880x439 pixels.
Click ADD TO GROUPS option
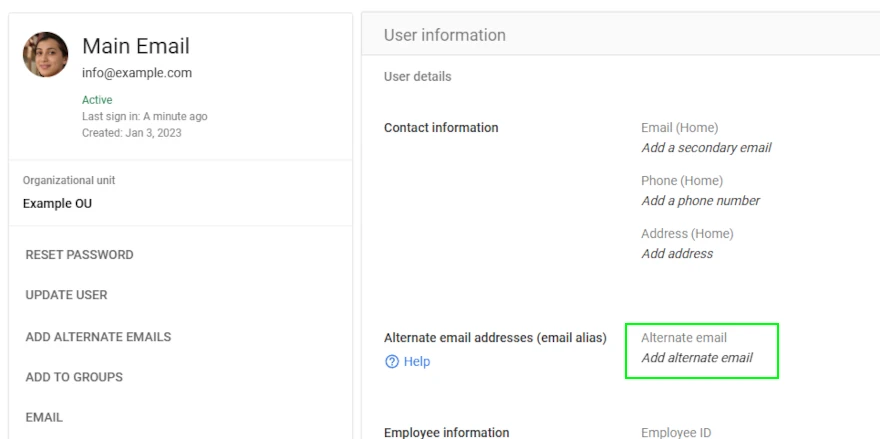pyautogui.click(x=74, y=377)
